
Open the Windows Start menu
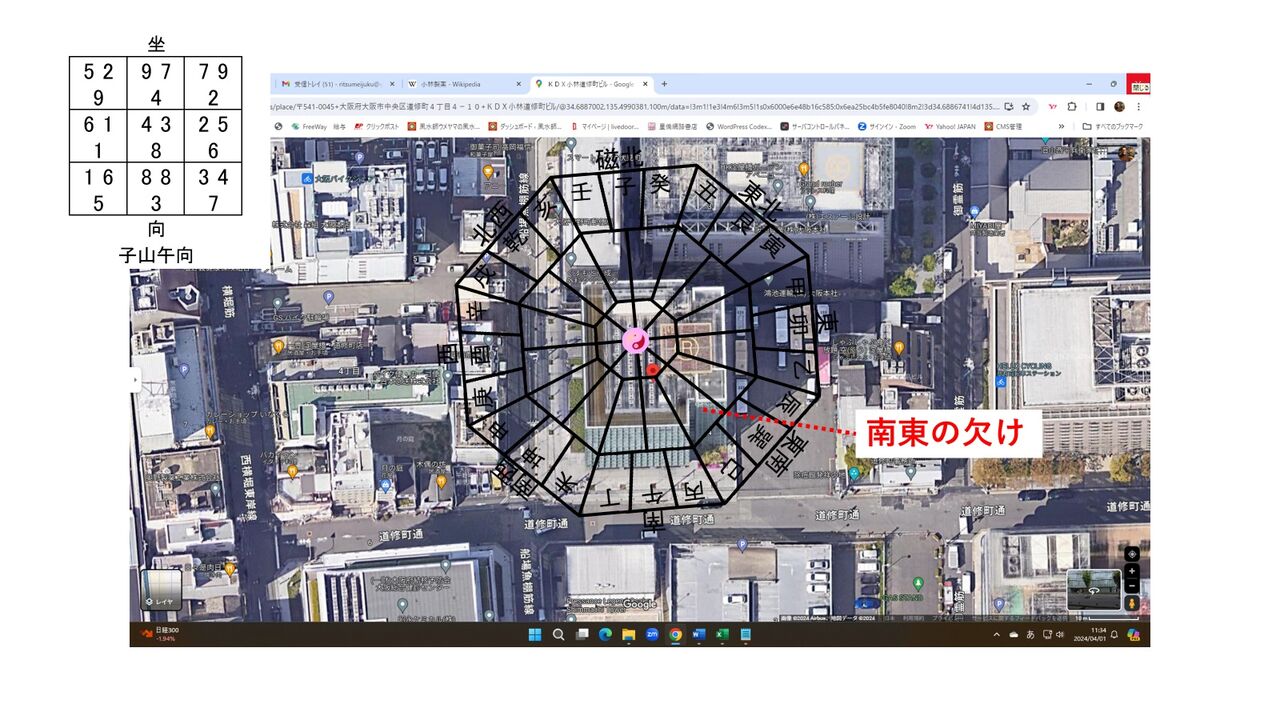click(x=535, y=634)
